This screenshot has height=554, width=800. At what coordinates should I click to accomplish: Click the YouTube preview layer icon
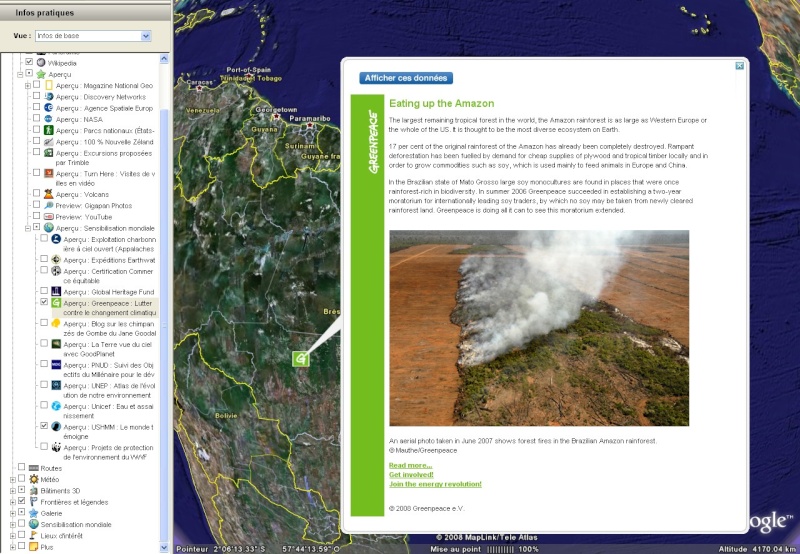tap(48, 217)
